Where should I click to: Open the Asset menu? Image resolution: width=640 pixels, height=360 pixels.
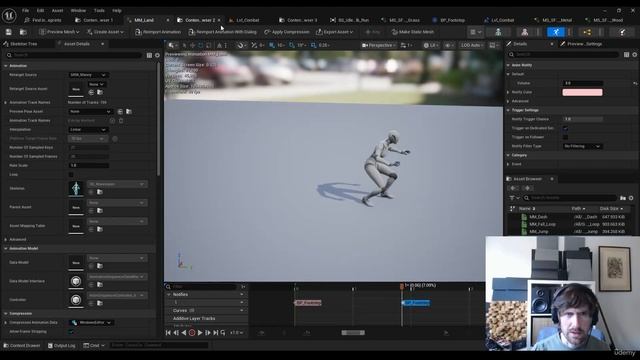coord(57,11)
